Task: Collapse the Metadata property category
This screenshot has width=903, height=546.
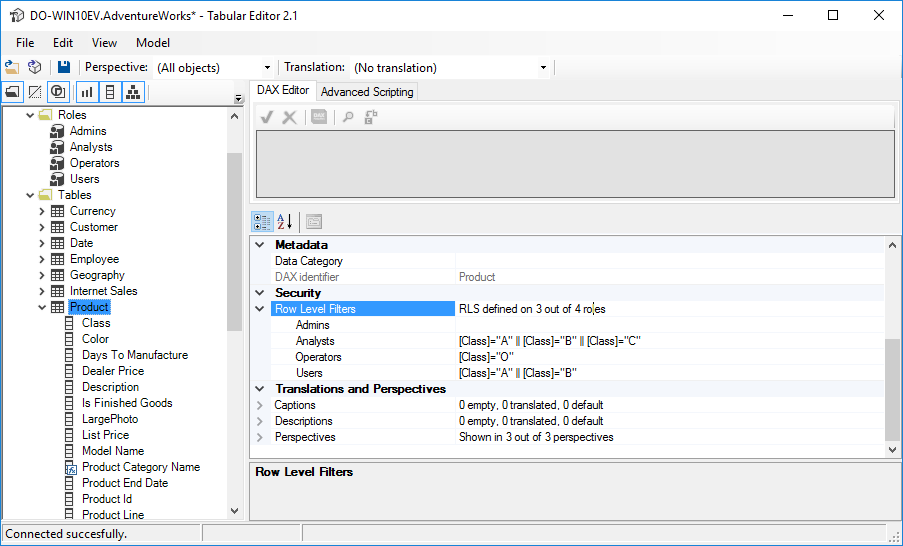Action: pyautogui.click(x=260, y=245)
